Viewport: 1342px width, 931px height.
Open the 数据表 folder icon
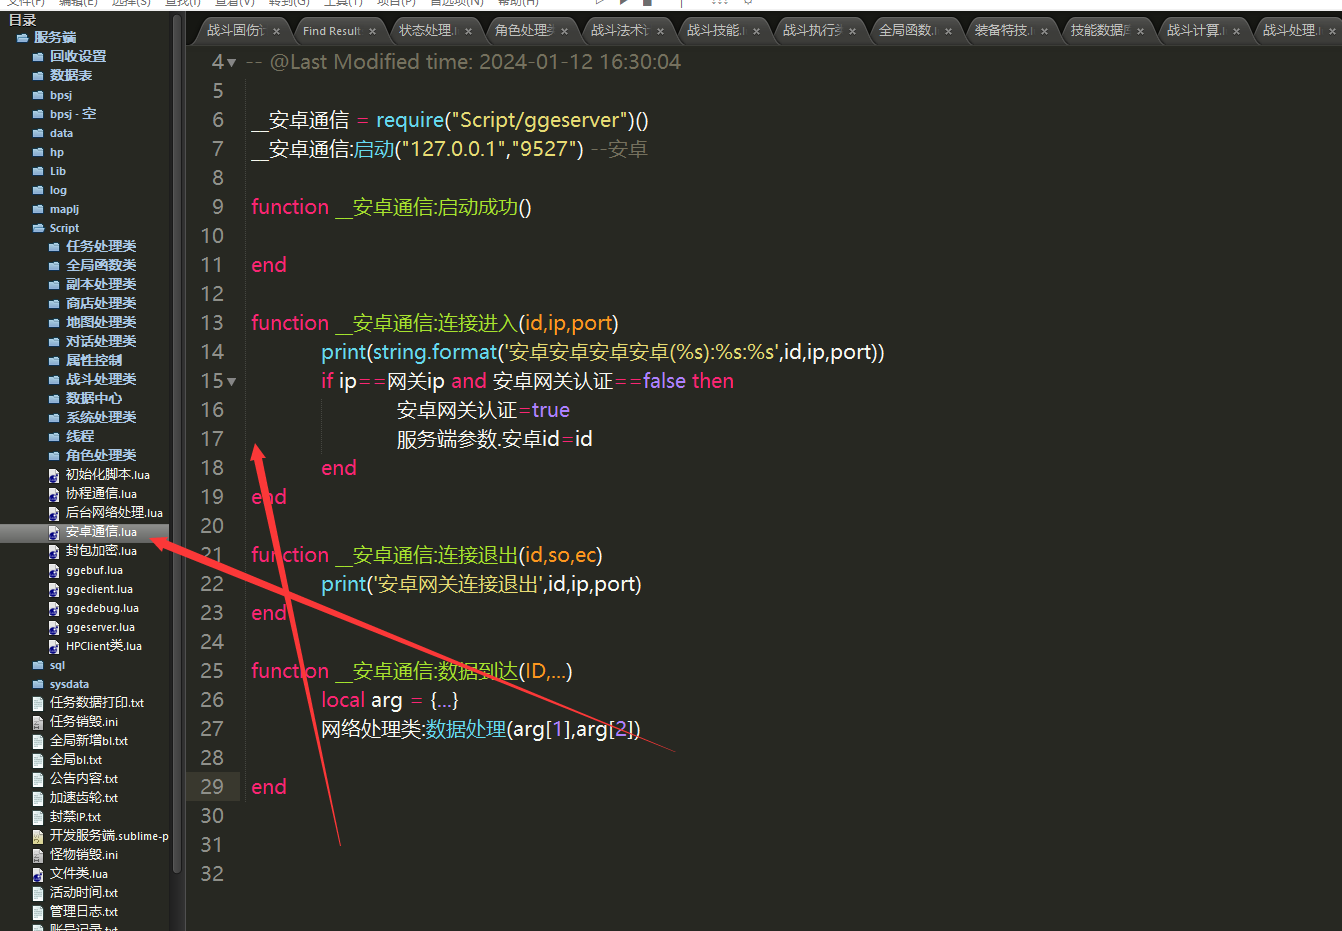tap(38, 76)
